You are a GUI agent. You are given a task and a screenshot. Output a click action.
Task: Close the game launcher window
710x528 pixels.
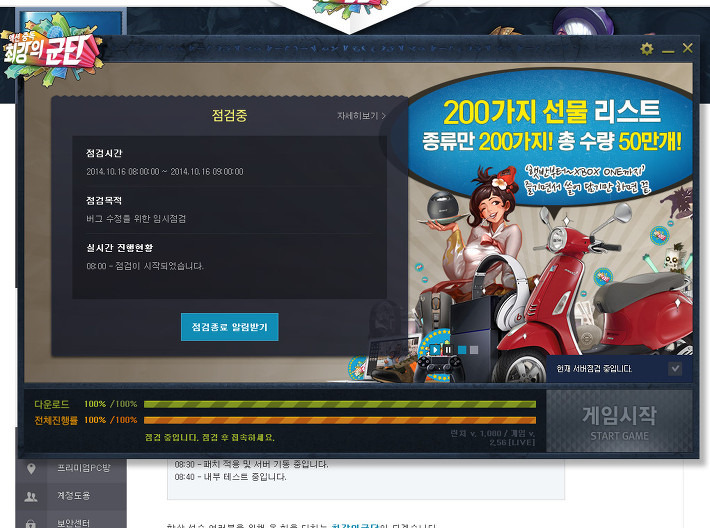[x=687, y=48]
